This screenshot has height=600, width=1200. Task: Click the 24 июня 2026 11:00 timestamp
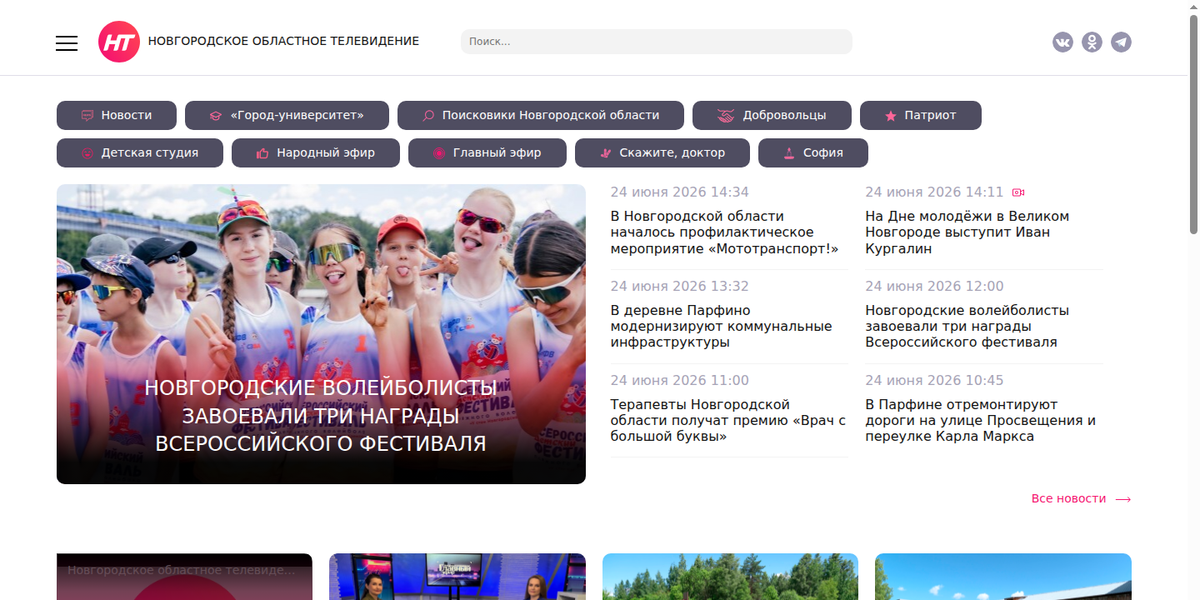click(680, 380)
